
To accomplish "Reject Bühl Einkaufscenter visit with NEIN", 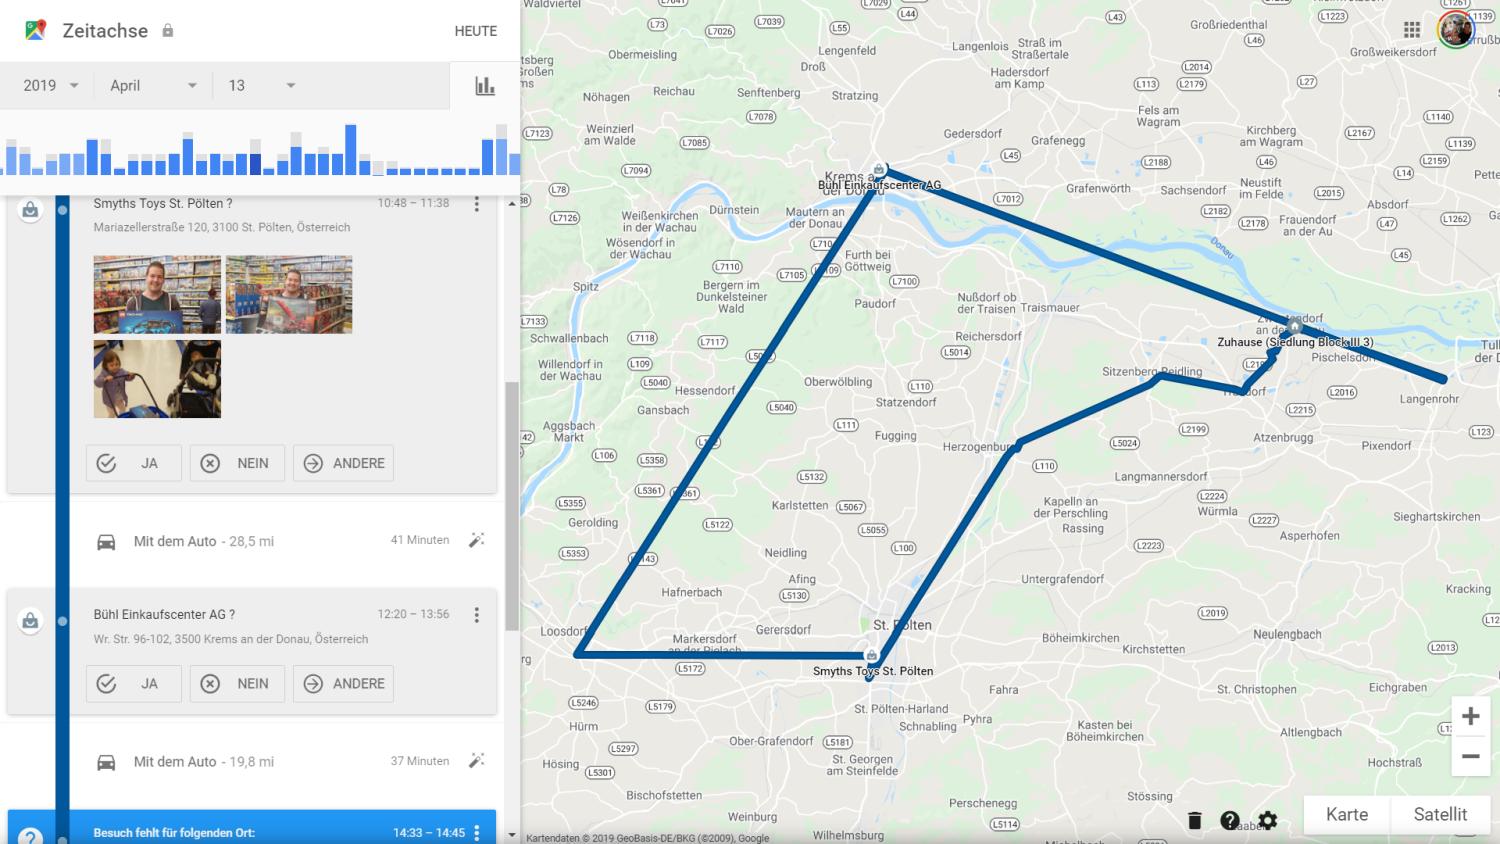I will [x=237, y=684].
